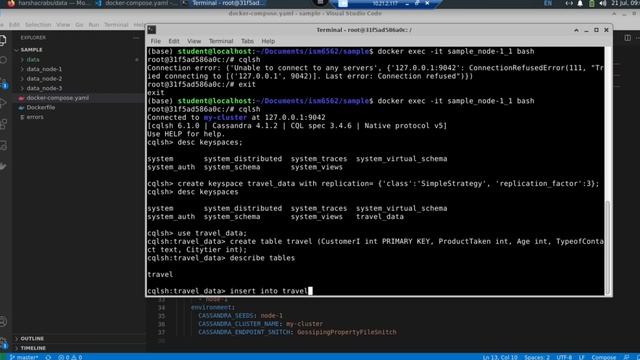
Task: Open the Explorer panel's more actions ellipsis
Action: [x=136, y=38]
